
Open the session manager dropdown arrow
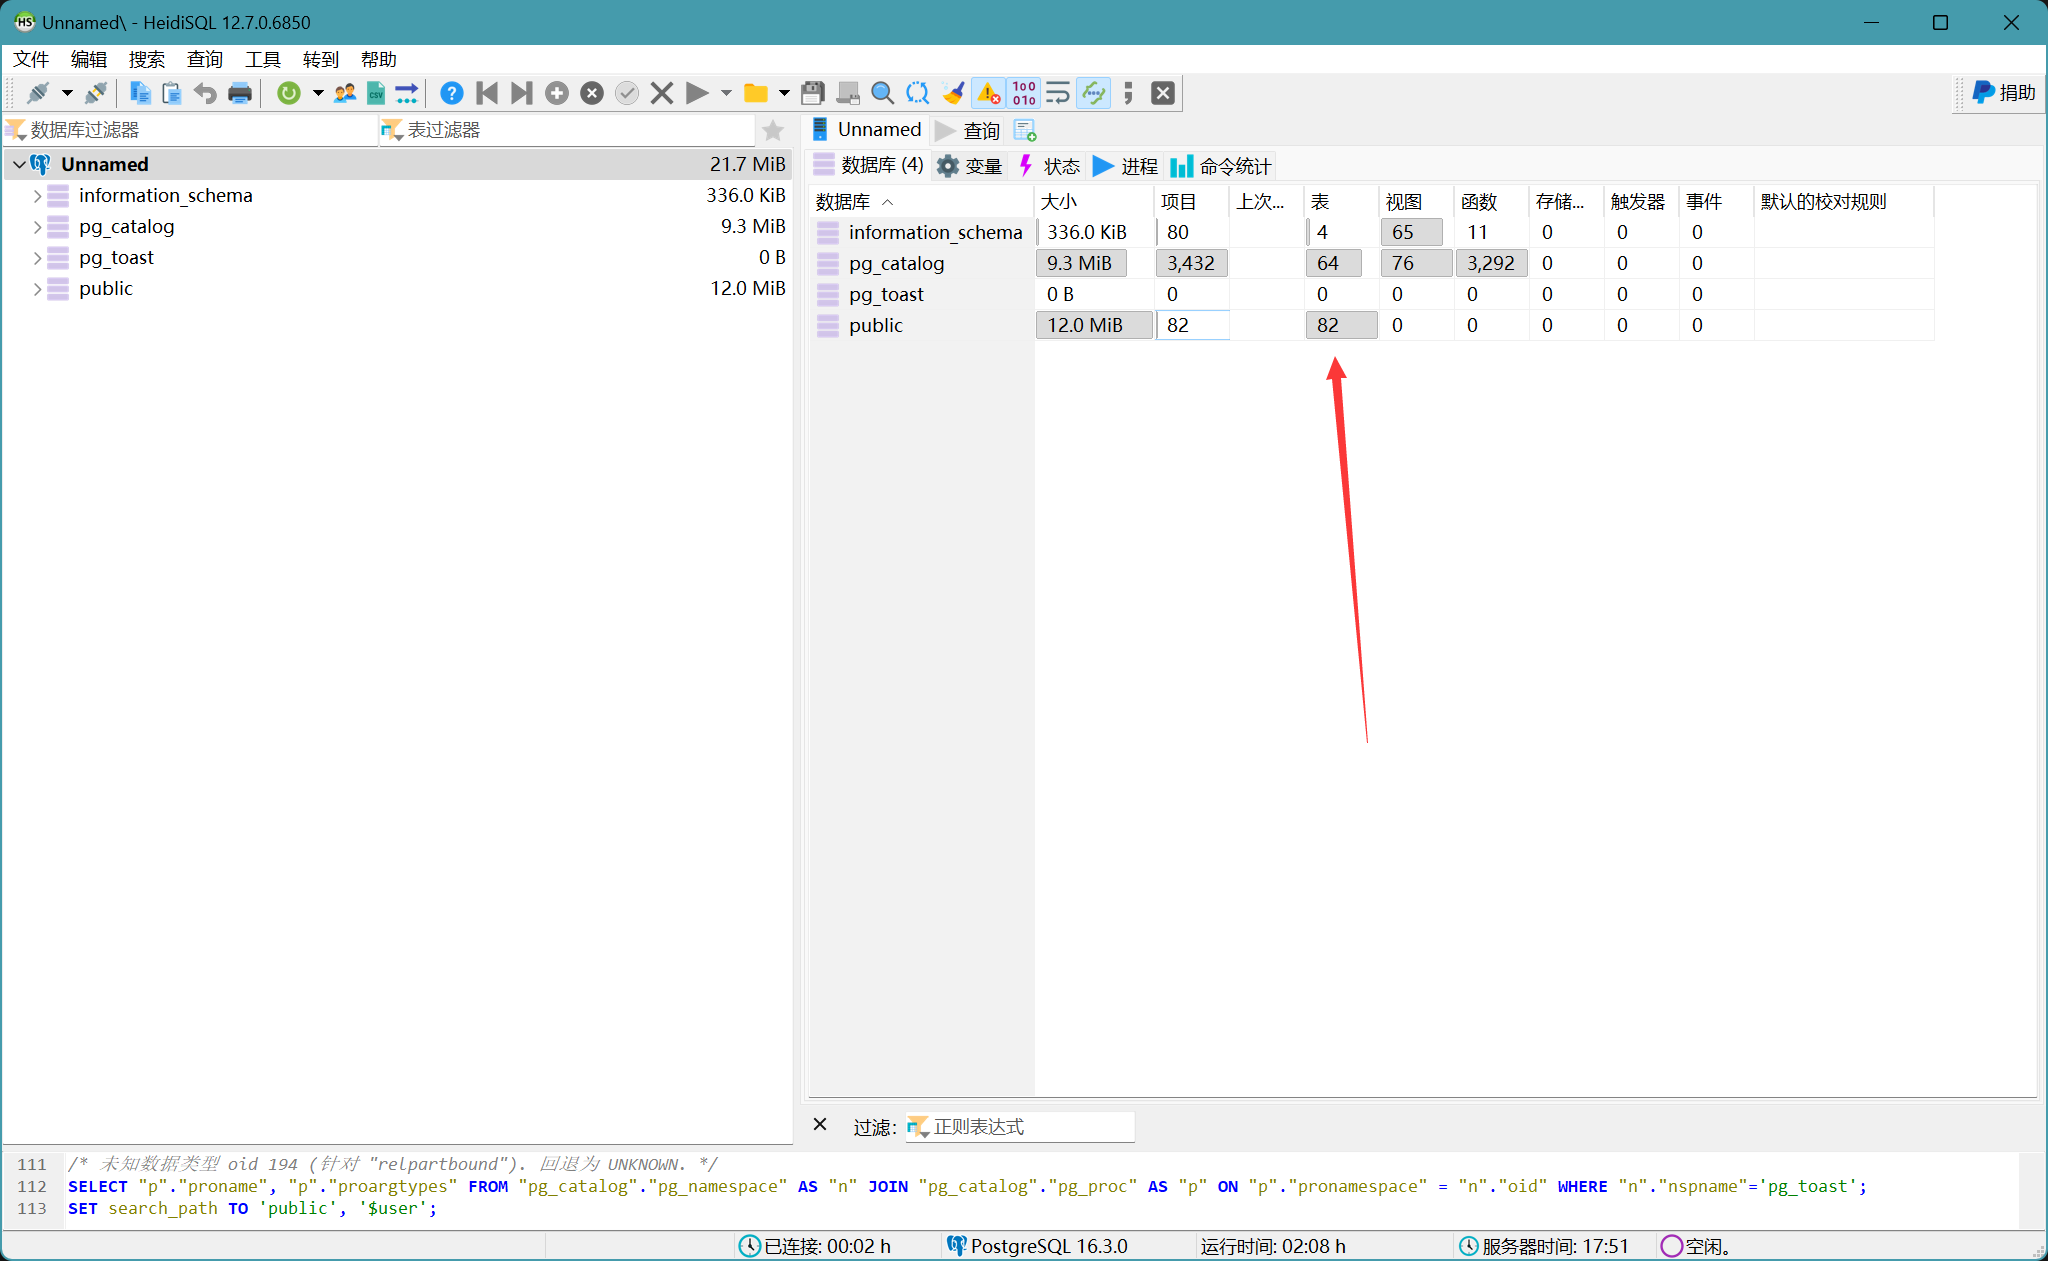click(x=67, y=93)
